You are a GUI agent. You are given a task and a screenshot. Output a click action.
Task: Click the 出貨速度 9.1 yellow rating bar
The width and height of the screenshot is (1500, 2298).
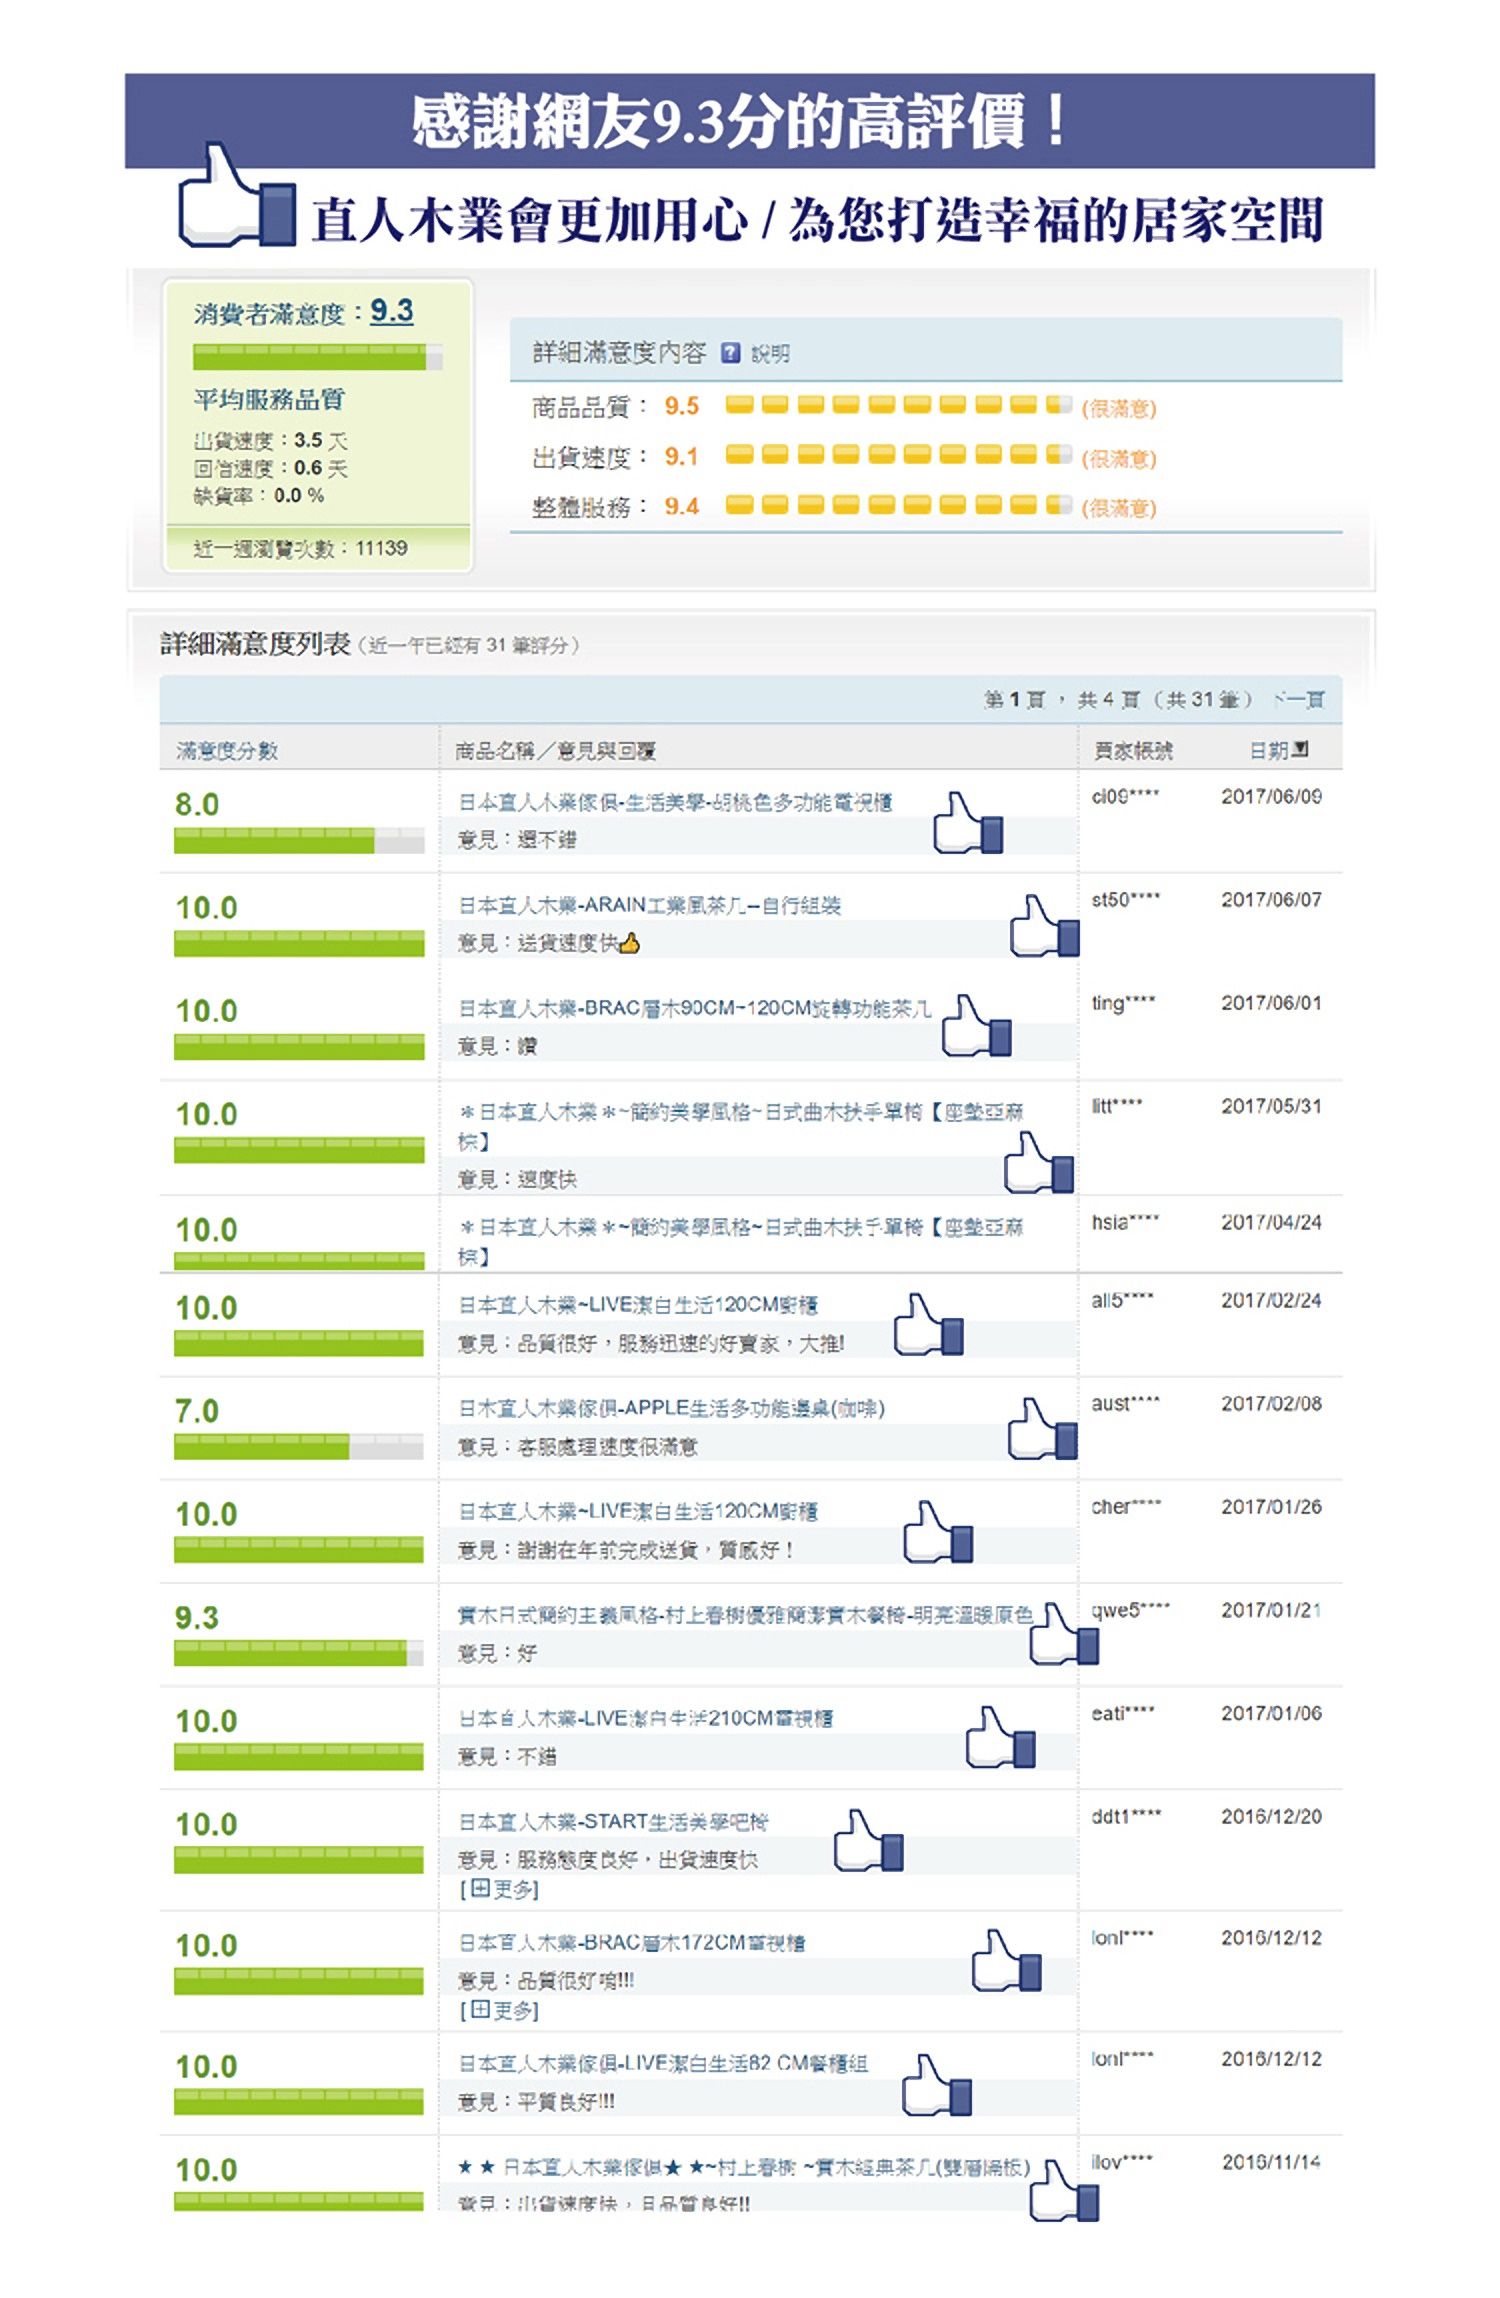pos(898,455)
